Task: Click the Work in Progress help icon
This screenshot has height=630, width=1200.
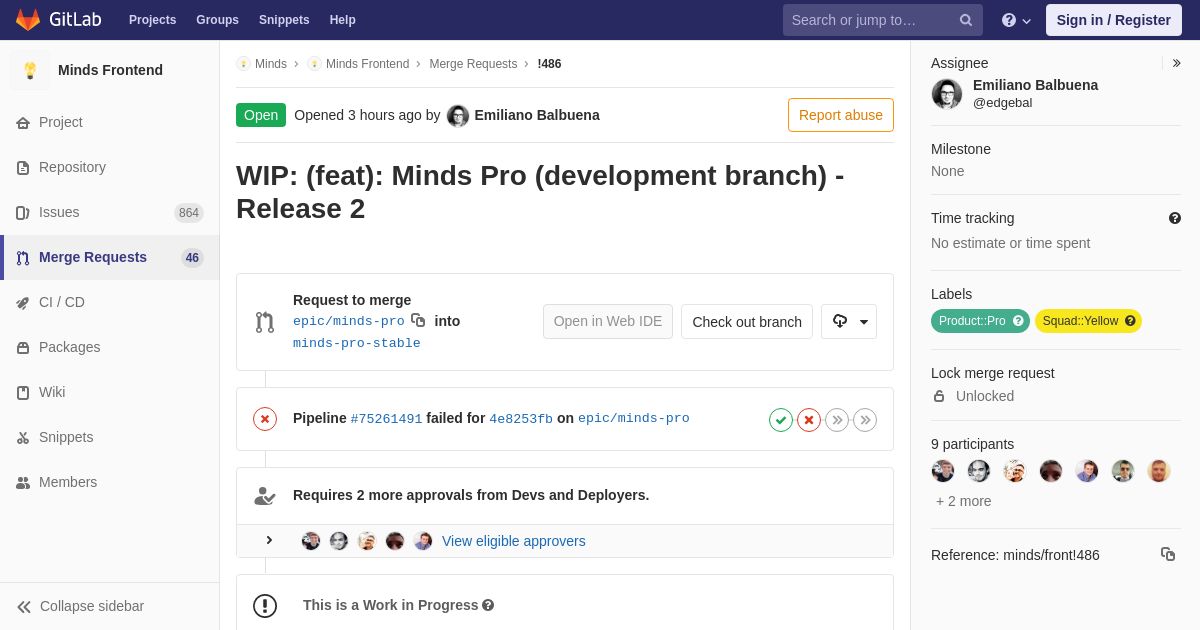Action: click(488, 605)
